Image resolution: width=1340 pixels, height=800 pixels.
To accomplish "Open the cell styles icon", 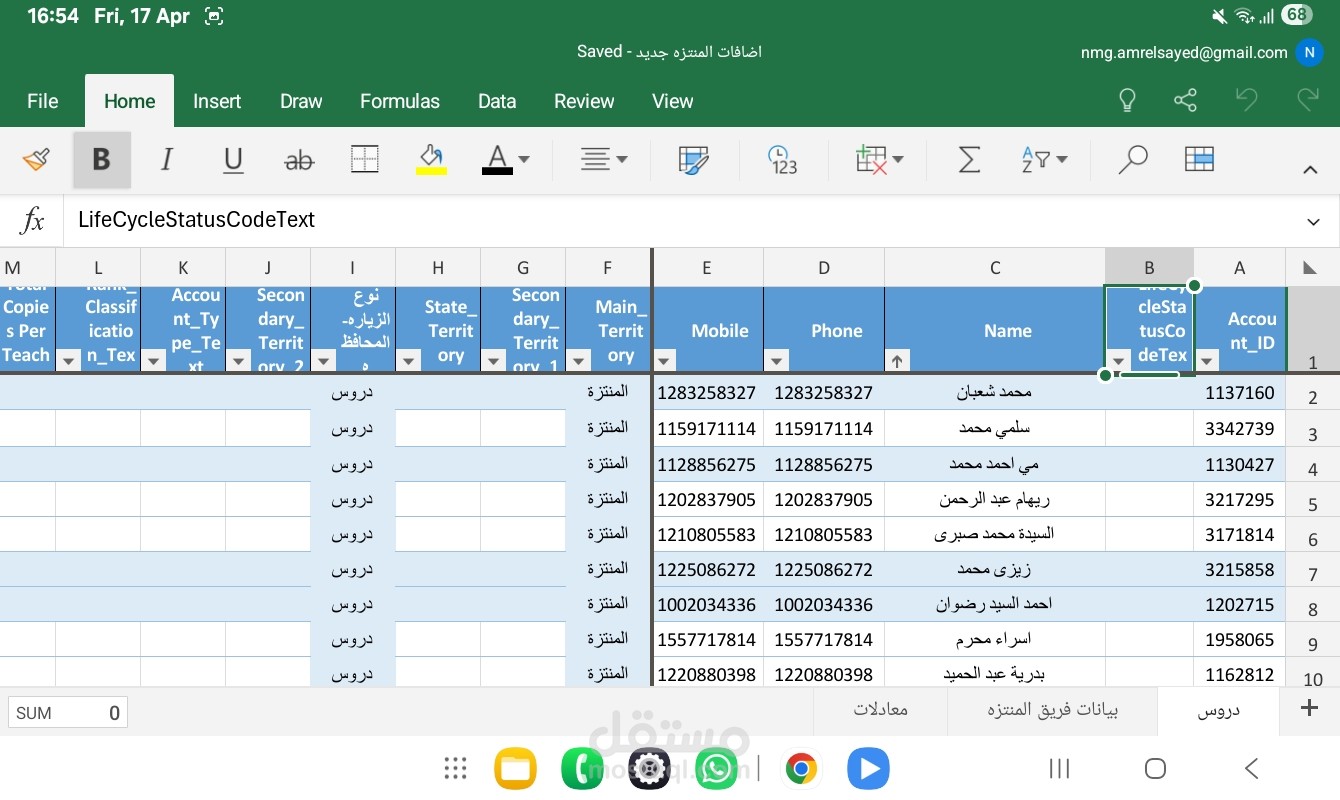I will [x=693, y=160].
